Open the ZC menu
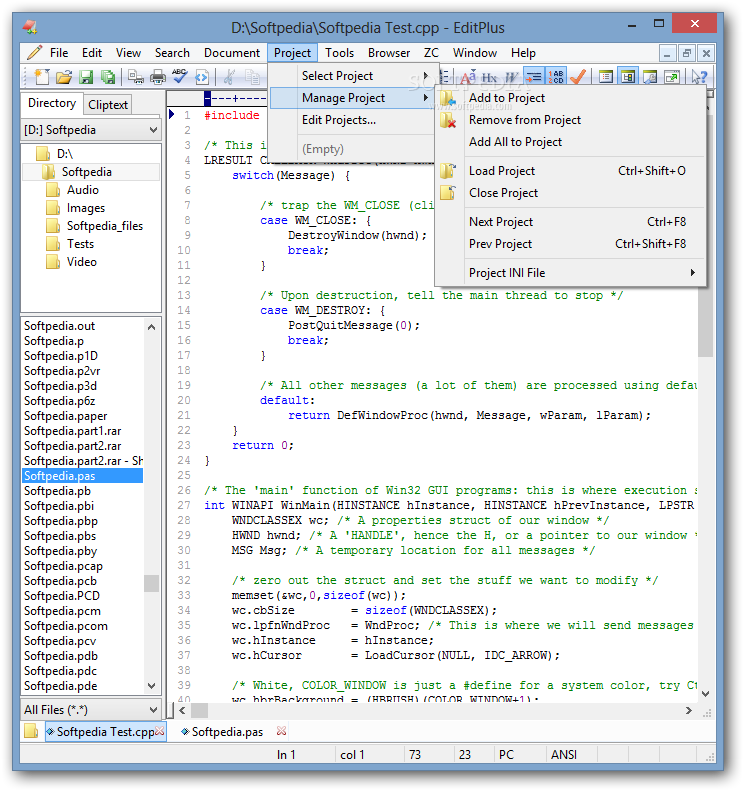The width and height of the screenshot is (744, 791). [431, 53]
